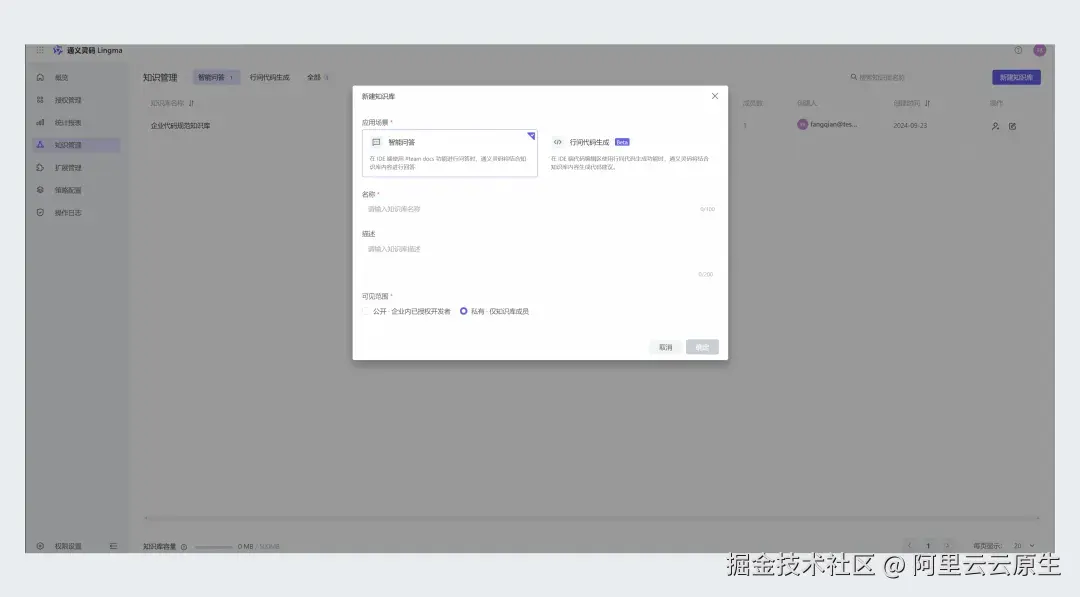Image resolution: width=1080 pixels, height=597 pixels.
Task: Choose the 私有·仅知识库成员 radio option
Action: tap(463, 311)
